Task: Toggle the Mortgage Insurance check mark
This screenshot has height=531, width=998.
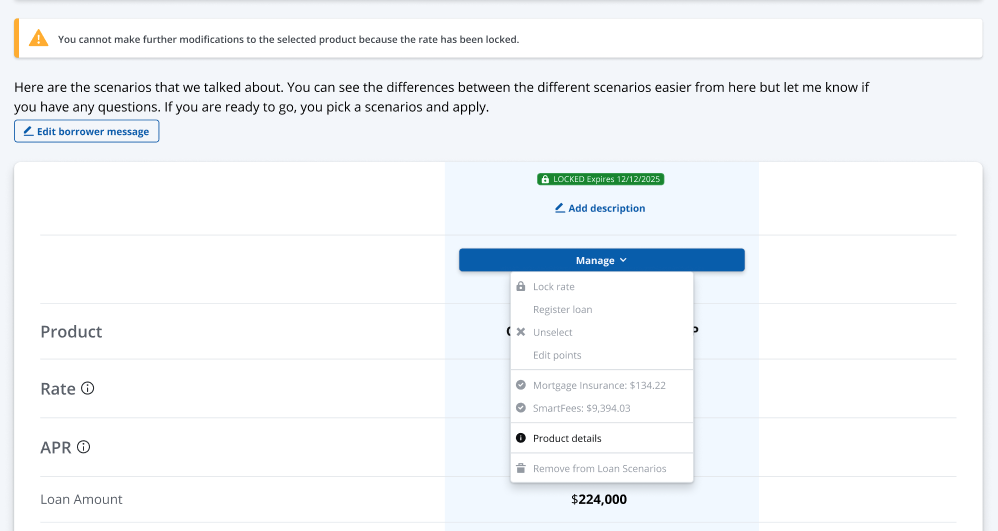Action: (520, 385)
